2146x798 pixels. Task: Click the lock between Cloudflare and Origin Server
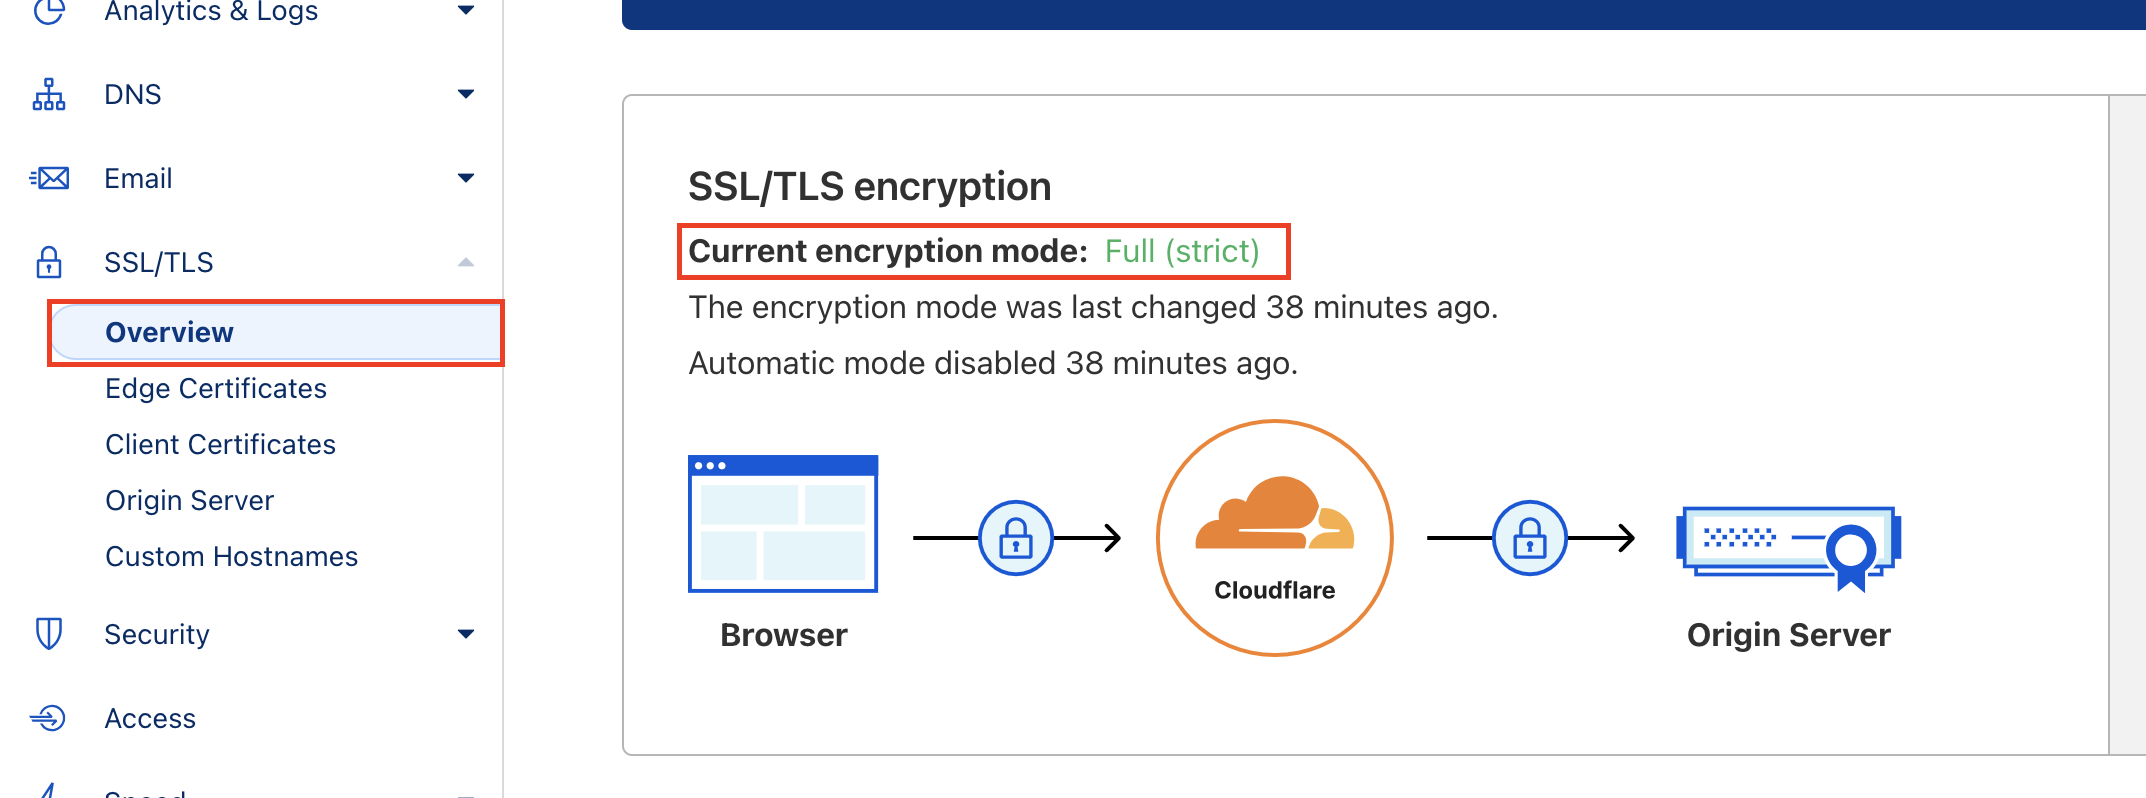pyautogui.click(x=1530, y=538)
